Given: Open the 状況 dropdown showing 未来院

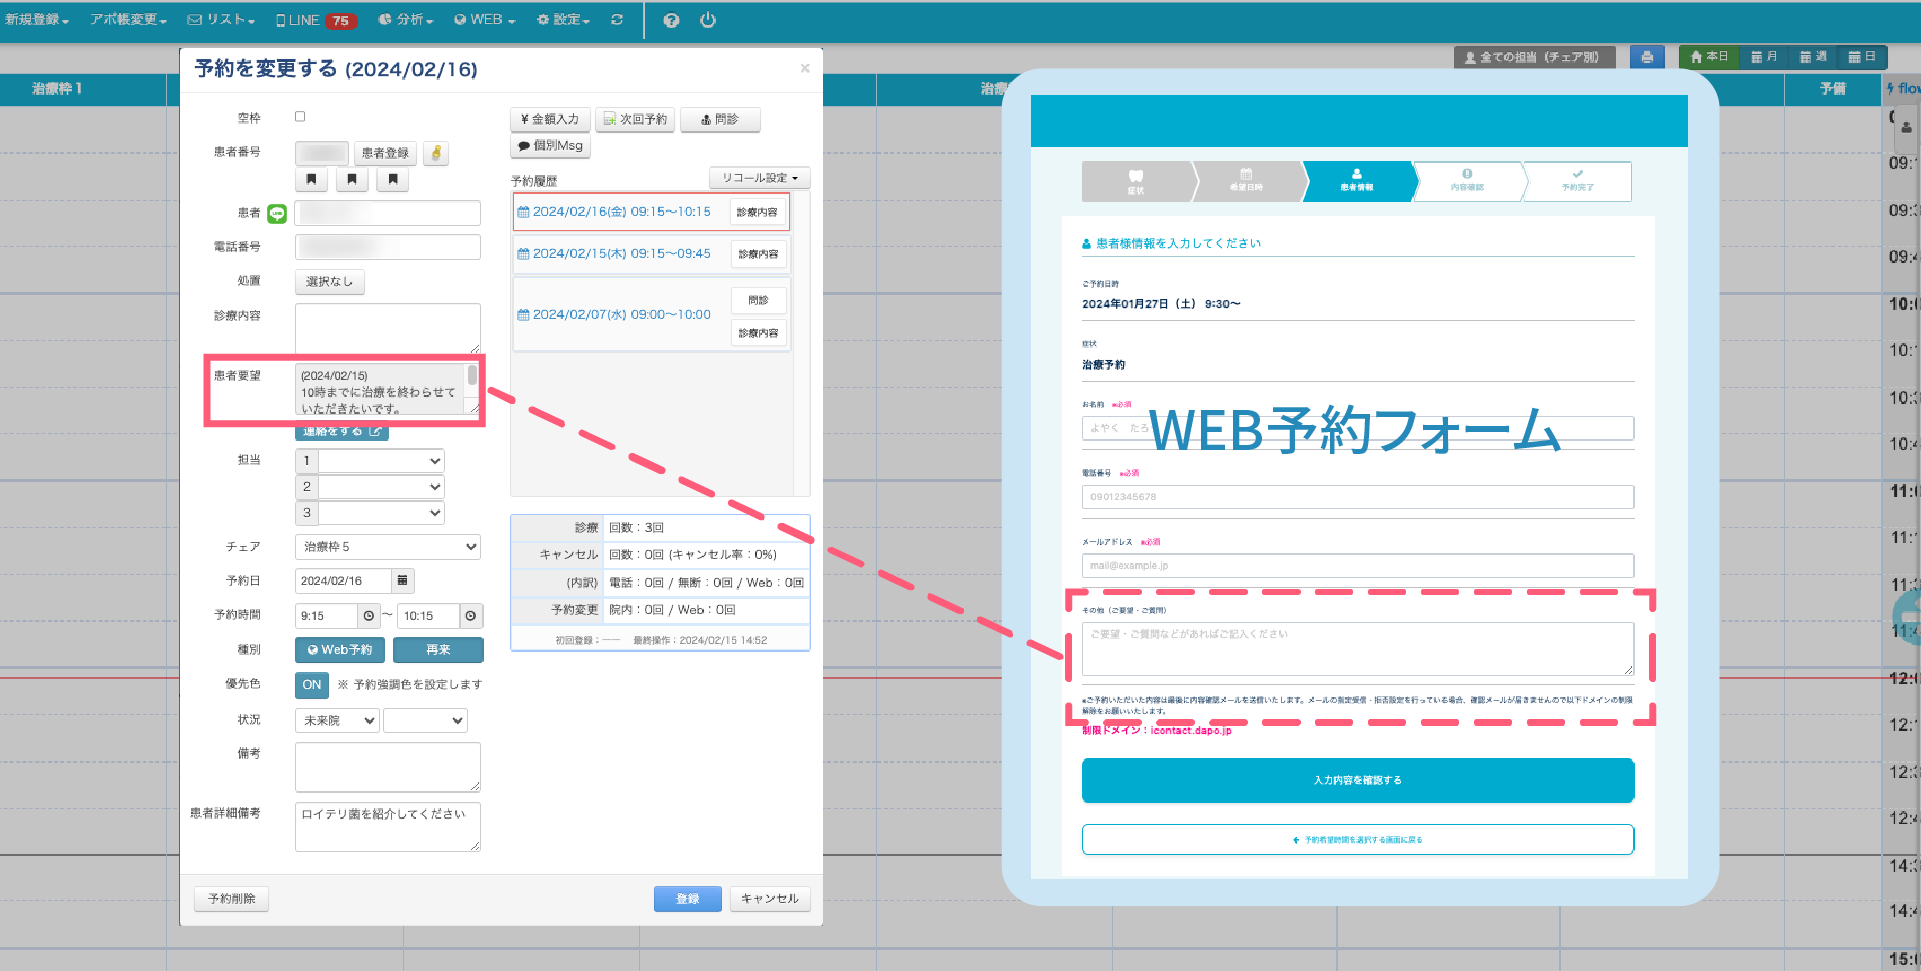Looking at the screenshot, I should [337, 721].
